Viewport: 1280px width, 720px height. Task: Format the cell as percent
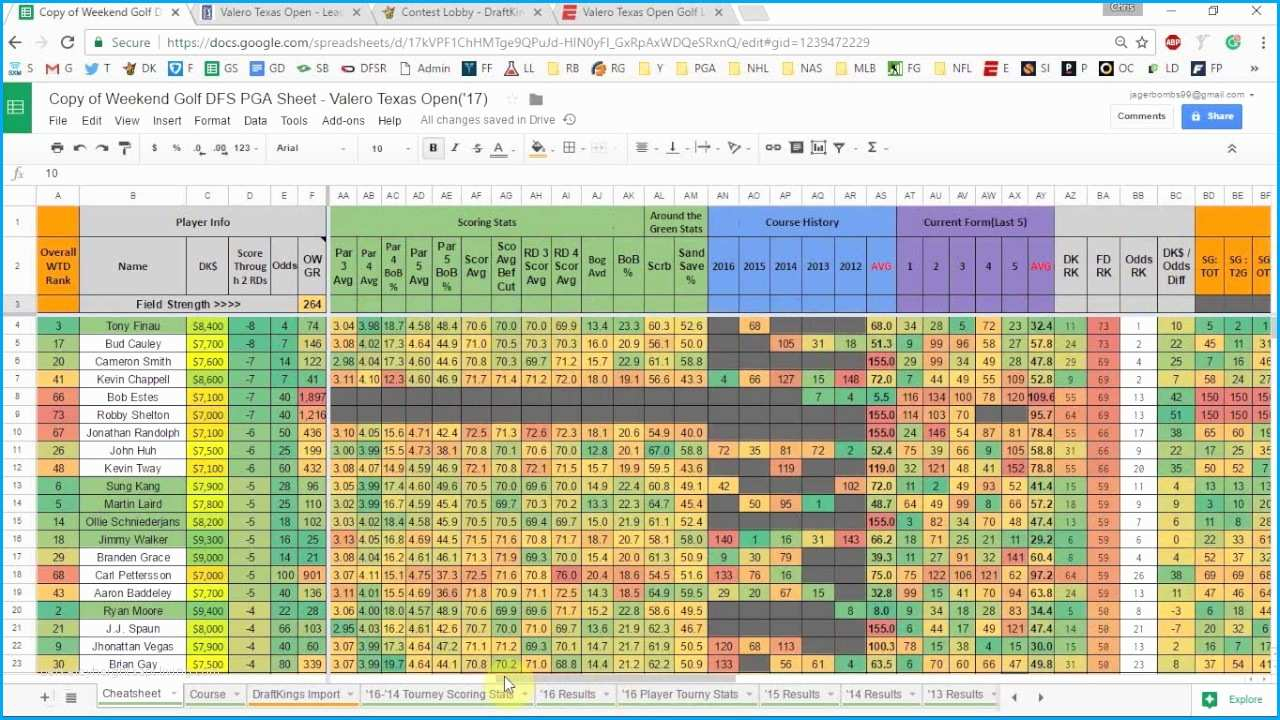176,148
